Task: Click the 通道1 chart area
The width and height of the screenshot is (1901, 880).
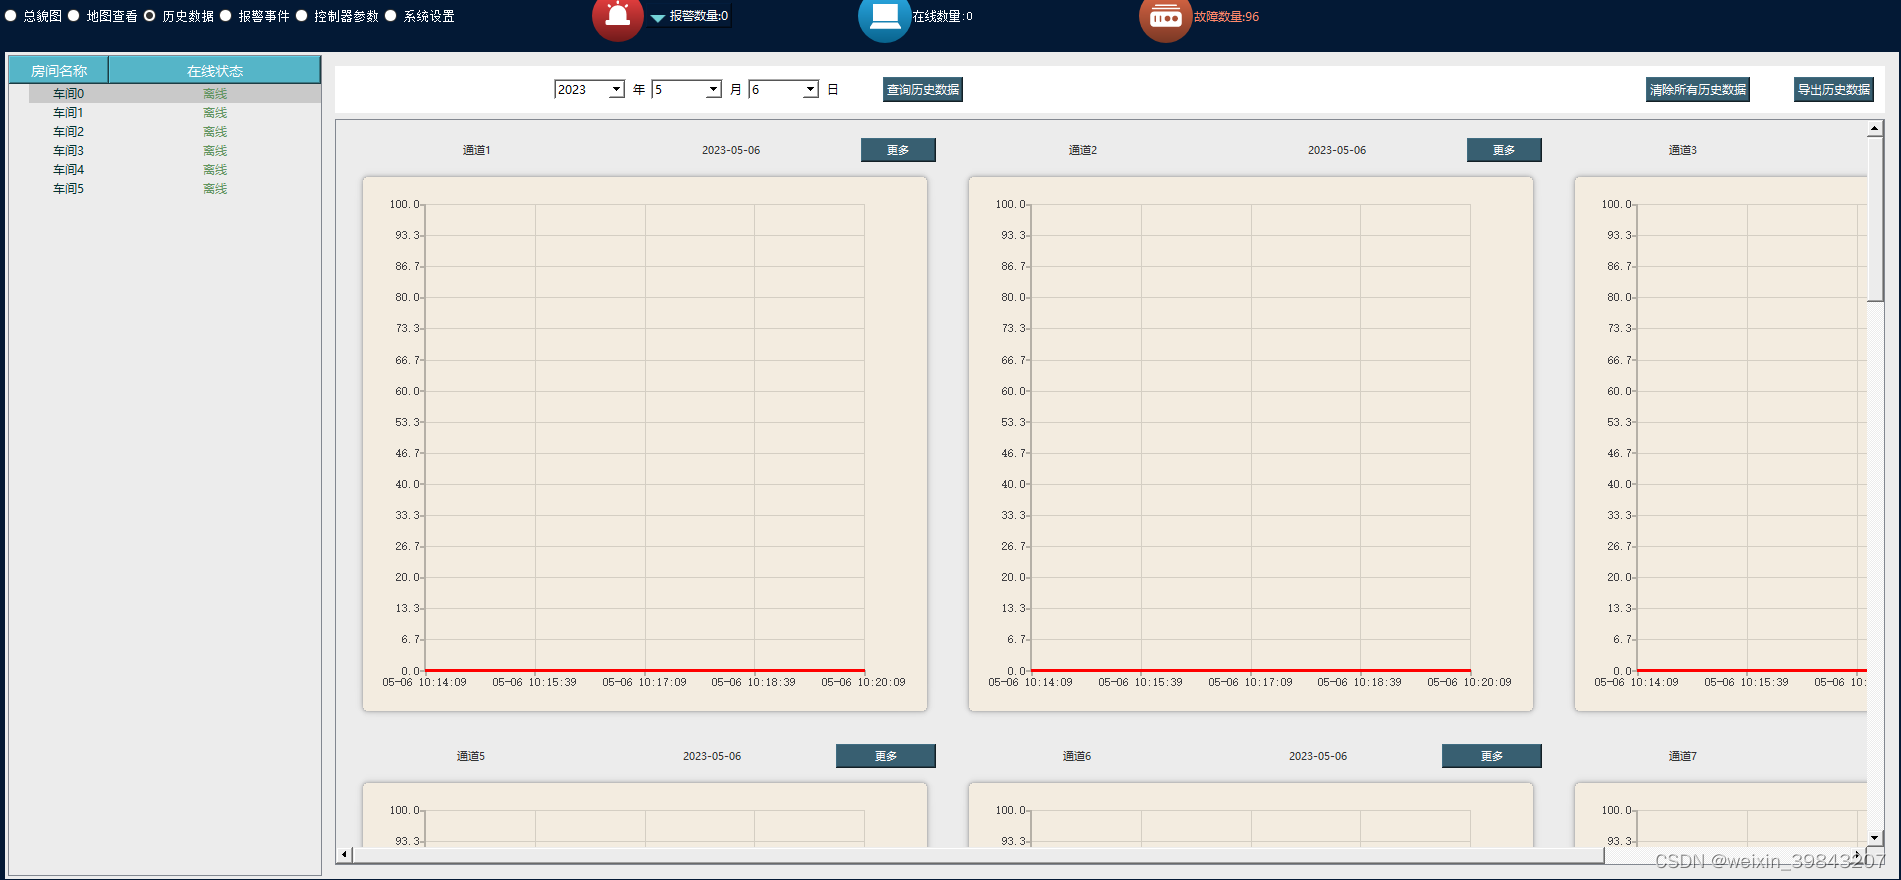Action: (645, 444)
